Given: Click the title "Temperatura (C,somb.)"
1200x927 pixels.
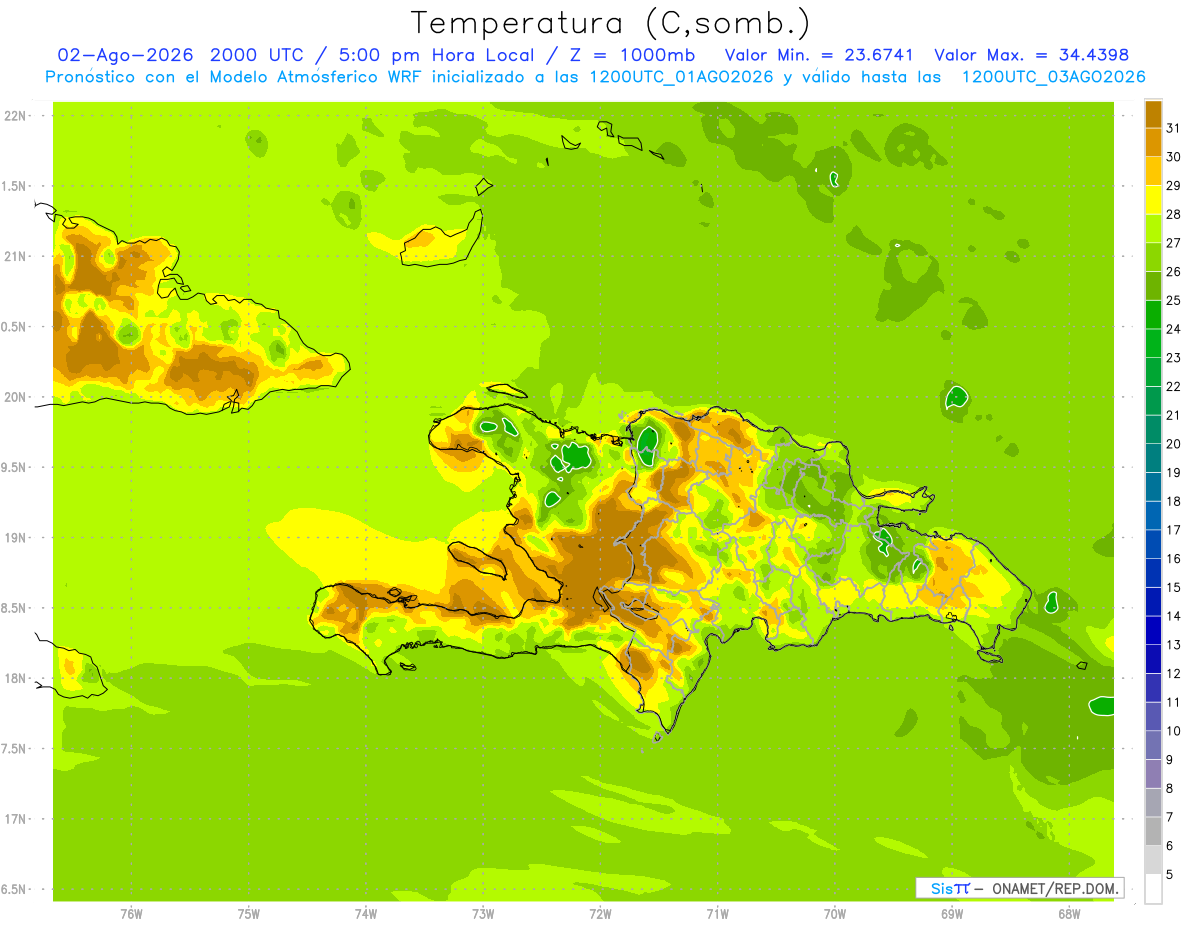Looking at the screenshot, I should coord(610,23).
